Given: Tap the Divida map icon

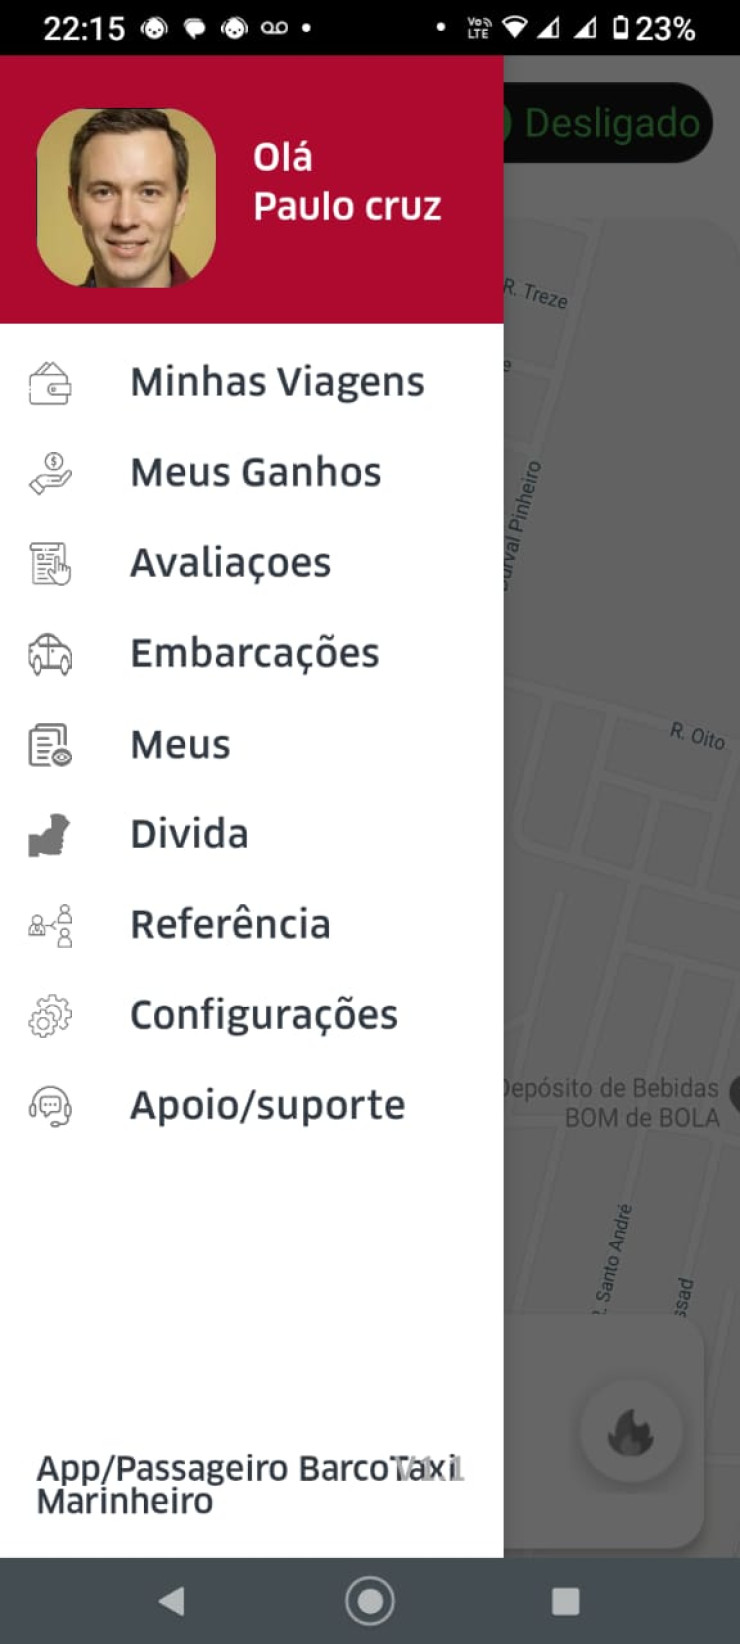Looking at the screenshot, I should (50, 835).
